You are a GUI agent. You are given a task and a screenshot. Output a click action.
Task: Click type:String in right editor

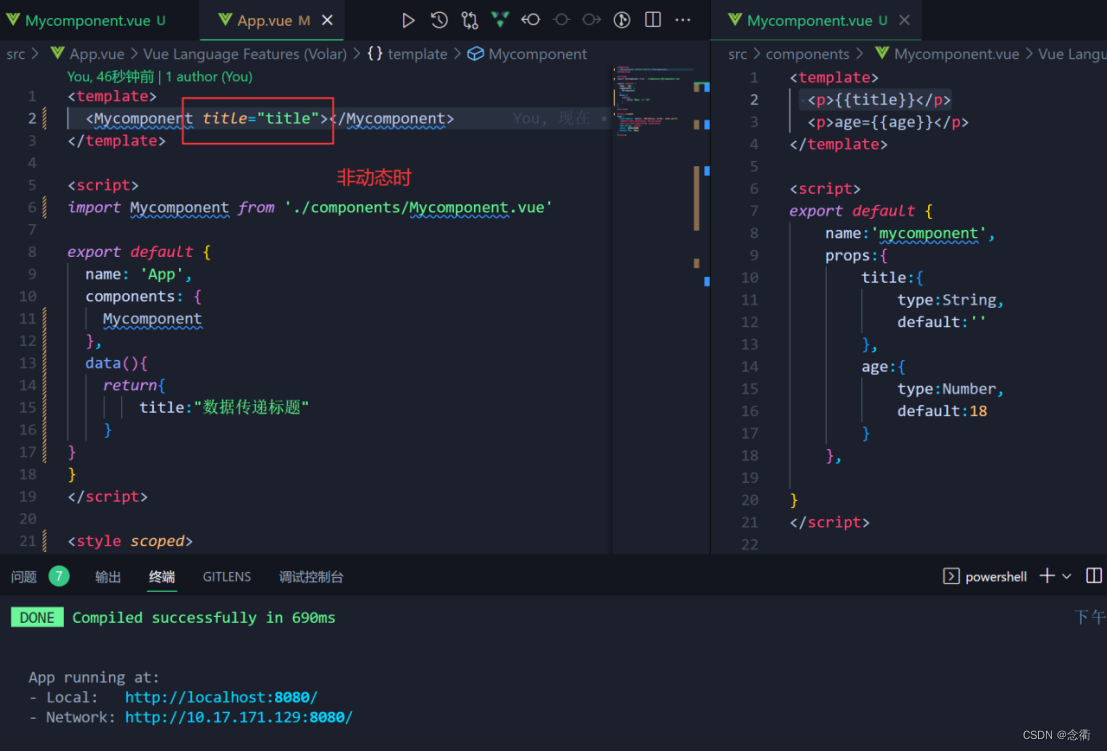coord(950,300)
